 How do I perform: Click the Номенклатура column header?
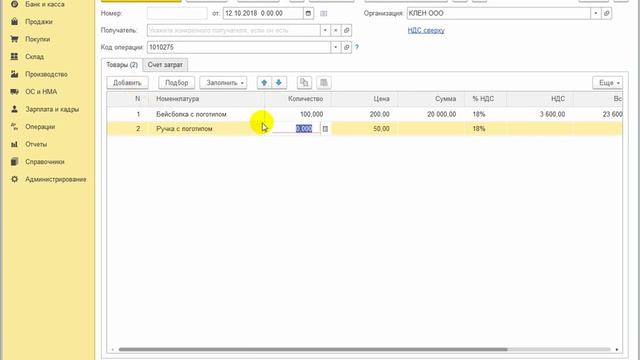pyautogui.click(x=207, y=99)
